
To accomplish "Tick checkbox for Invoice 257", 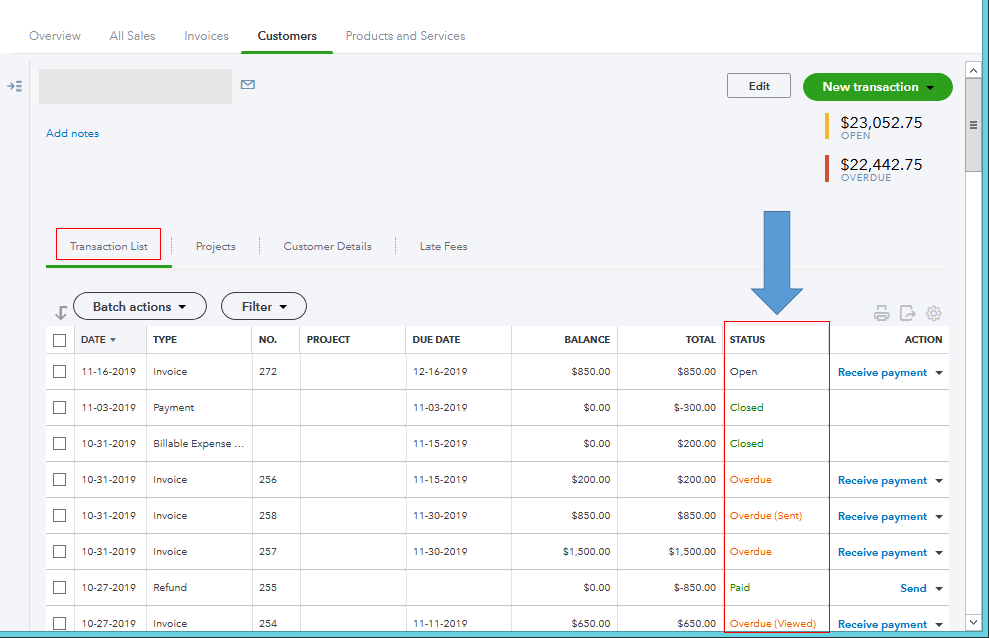I will 60,551.
